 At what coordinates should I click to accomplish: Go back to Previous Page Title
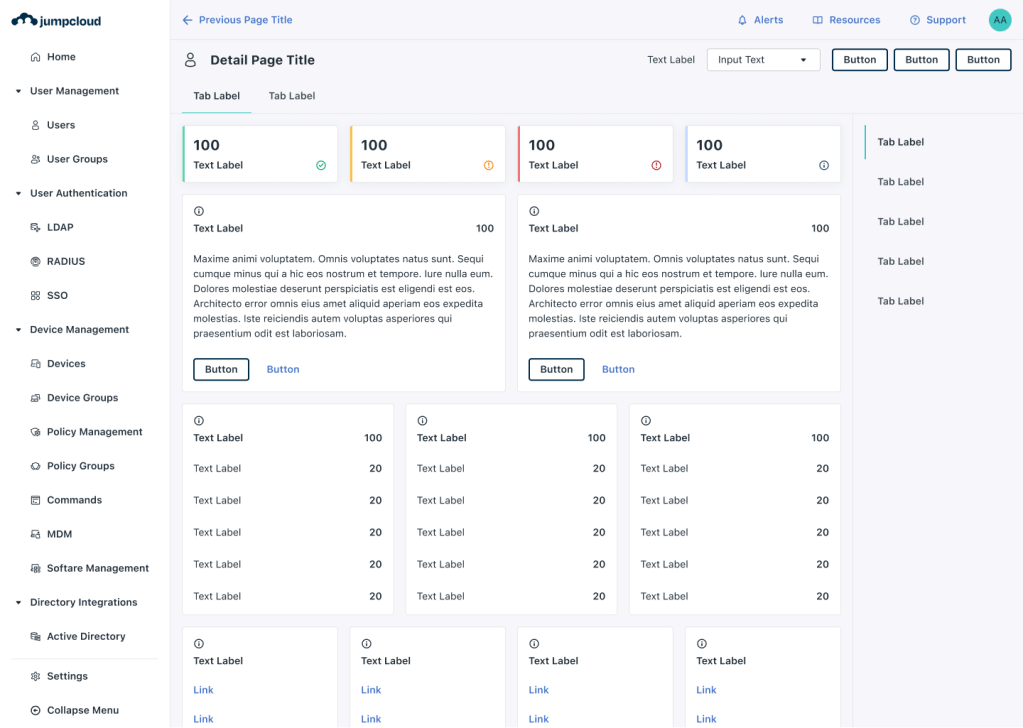(x=237, y=20)
